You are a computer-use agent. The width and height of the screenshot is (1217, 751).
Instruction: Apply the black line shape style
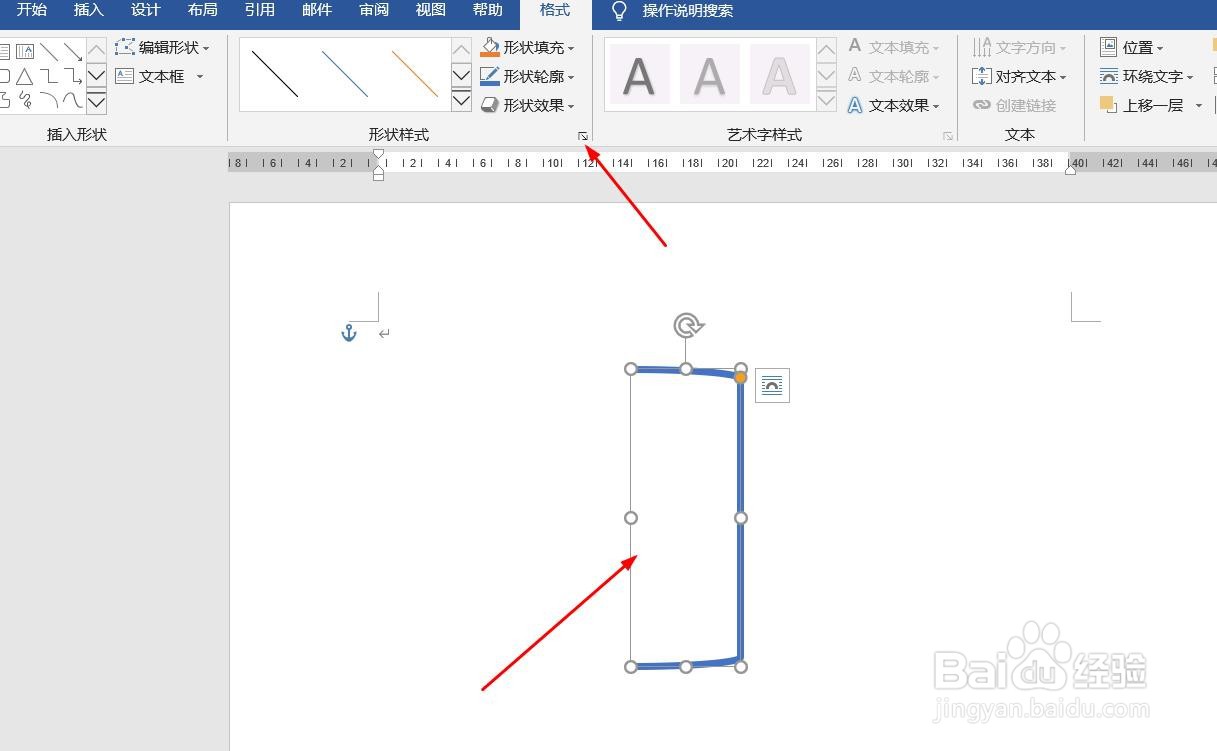pos(275,74)
